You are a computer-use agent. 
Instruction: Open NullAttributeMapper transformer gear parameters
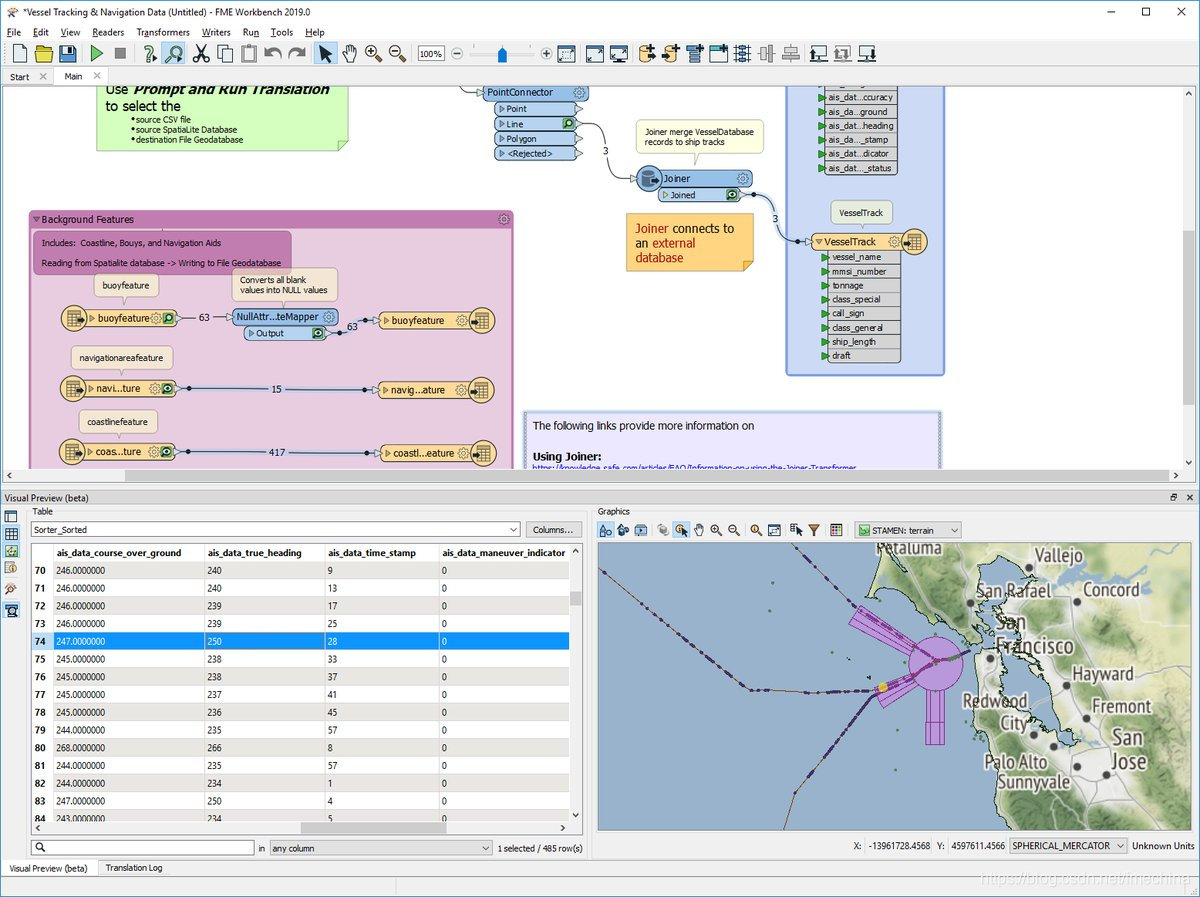click(x=328, y=317)
